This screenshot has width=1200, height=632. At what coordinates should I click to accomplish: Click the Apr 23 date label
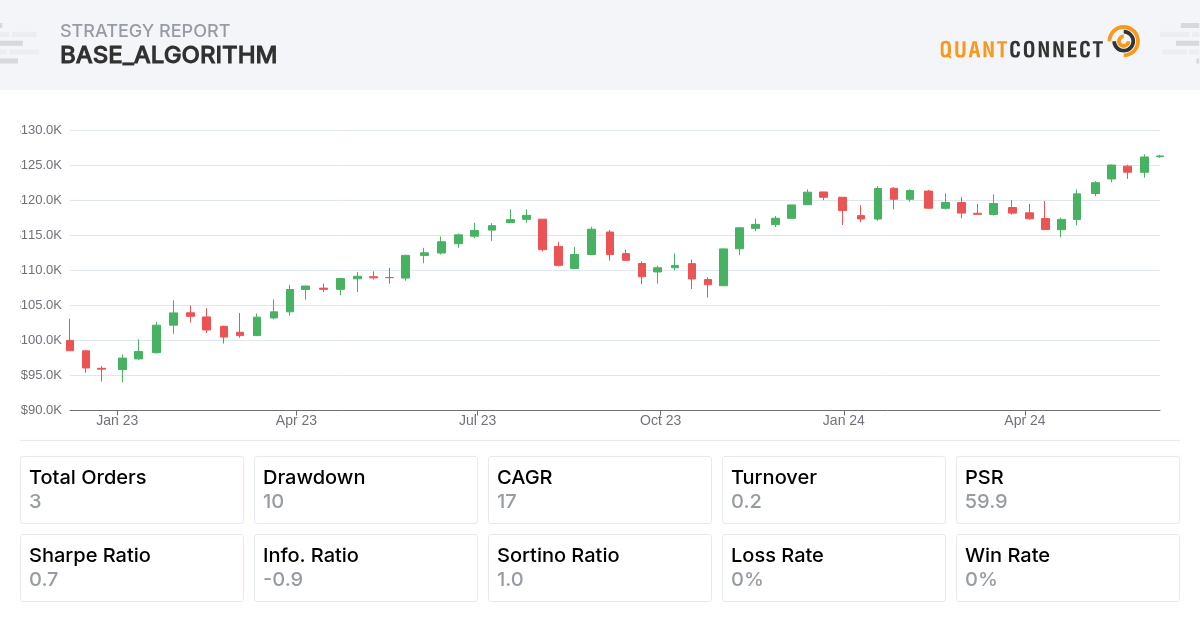(296, 421)
